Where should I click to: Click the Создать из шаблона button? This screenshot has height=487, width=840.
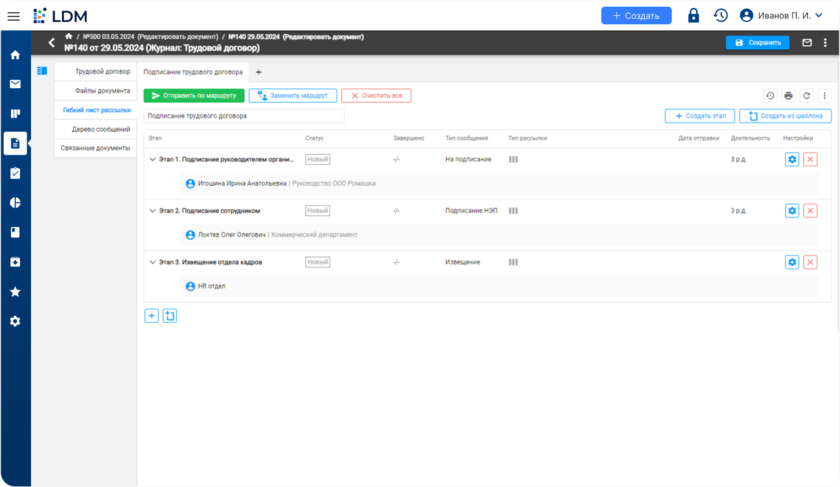click(785, 116)
